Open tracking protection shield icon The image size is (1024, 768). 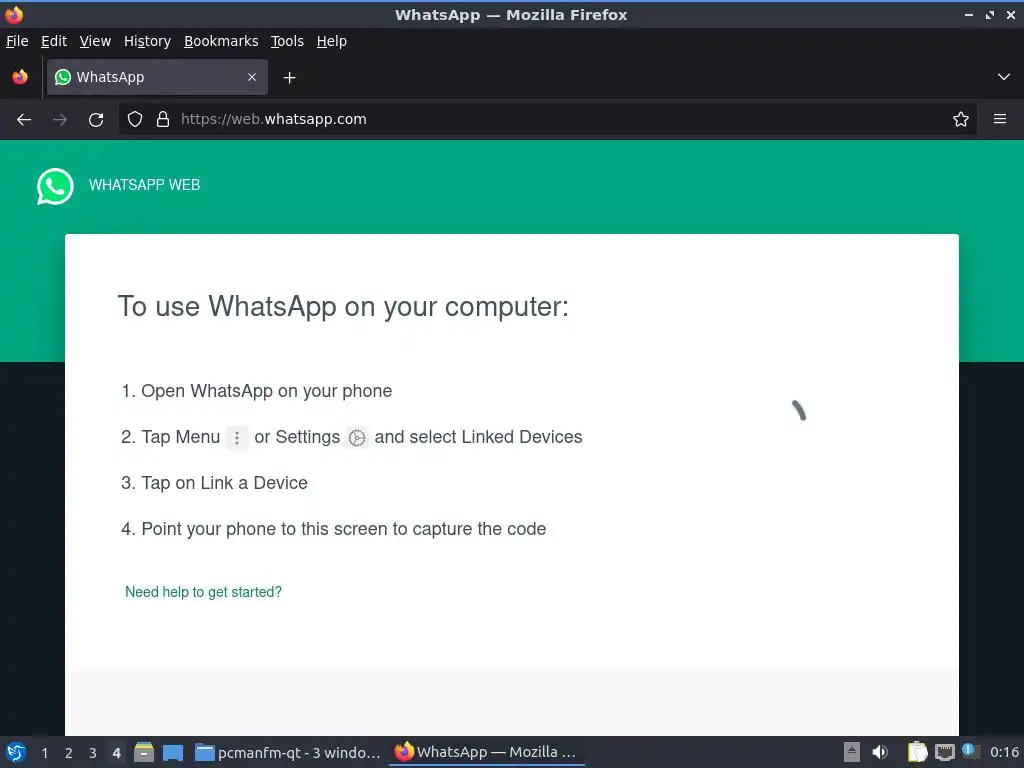pos(135,119)
